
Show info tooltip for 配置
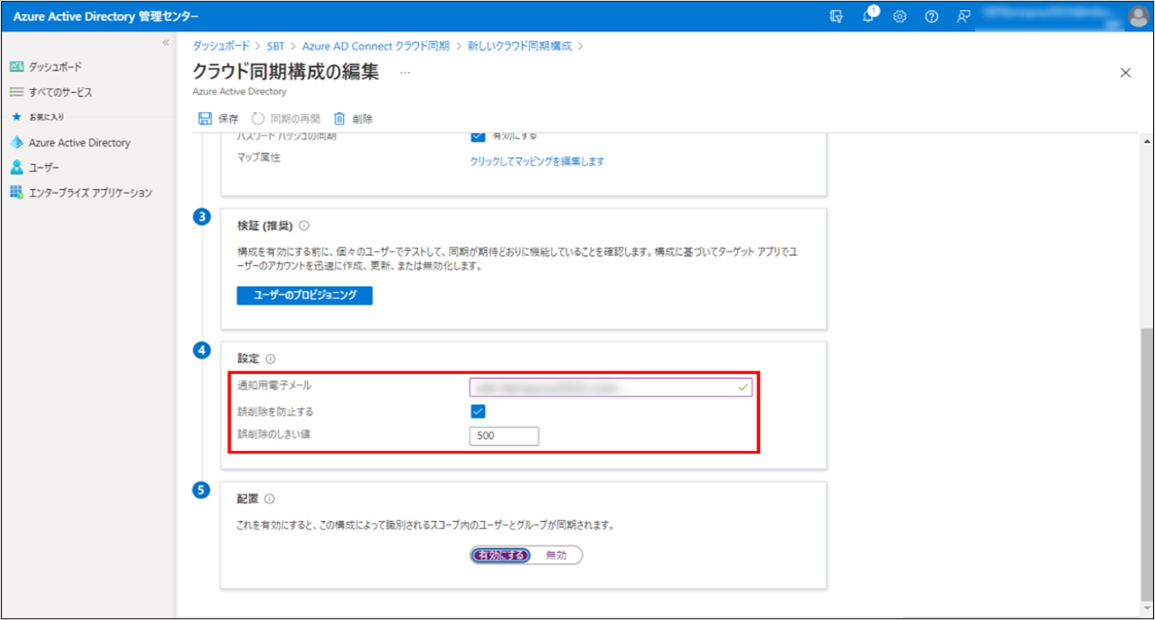point(270,499)
